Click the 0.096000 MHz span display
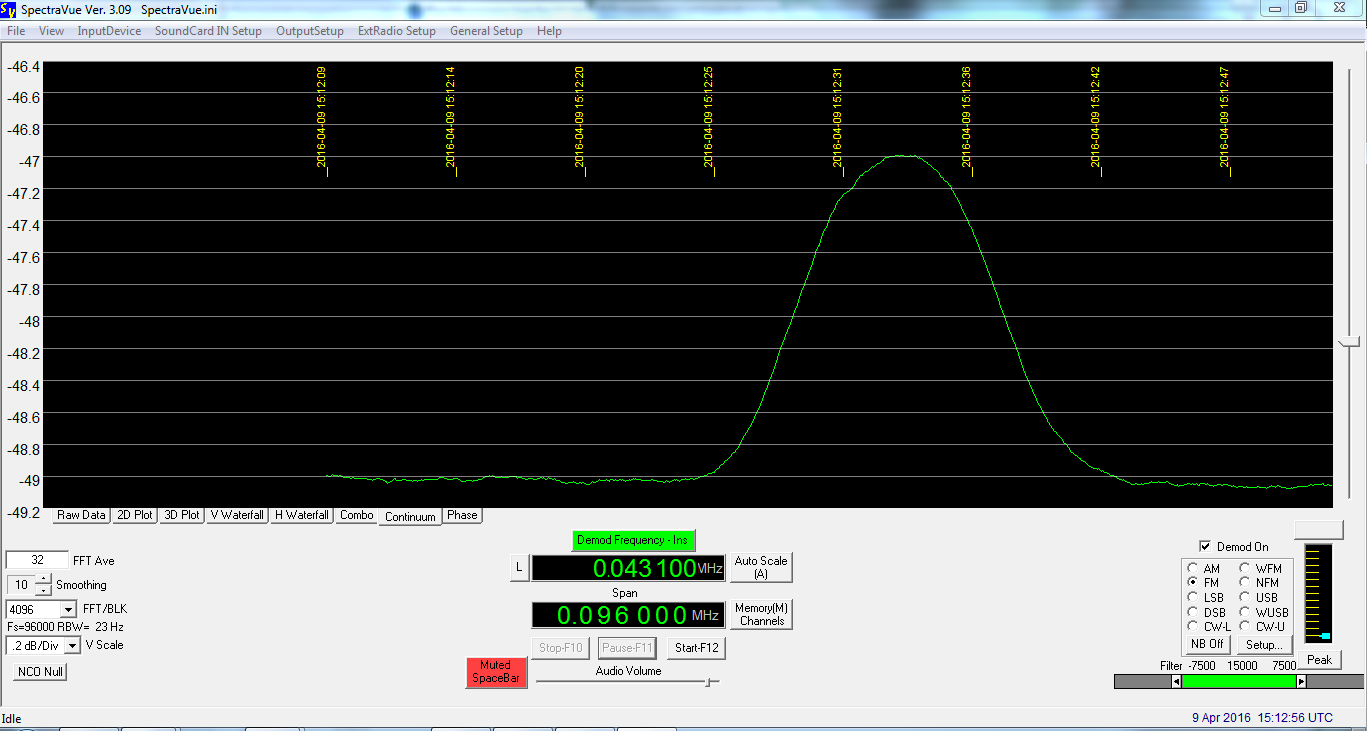The height and width of the screenshot is (731, 1367). click(x=628, y=615)
